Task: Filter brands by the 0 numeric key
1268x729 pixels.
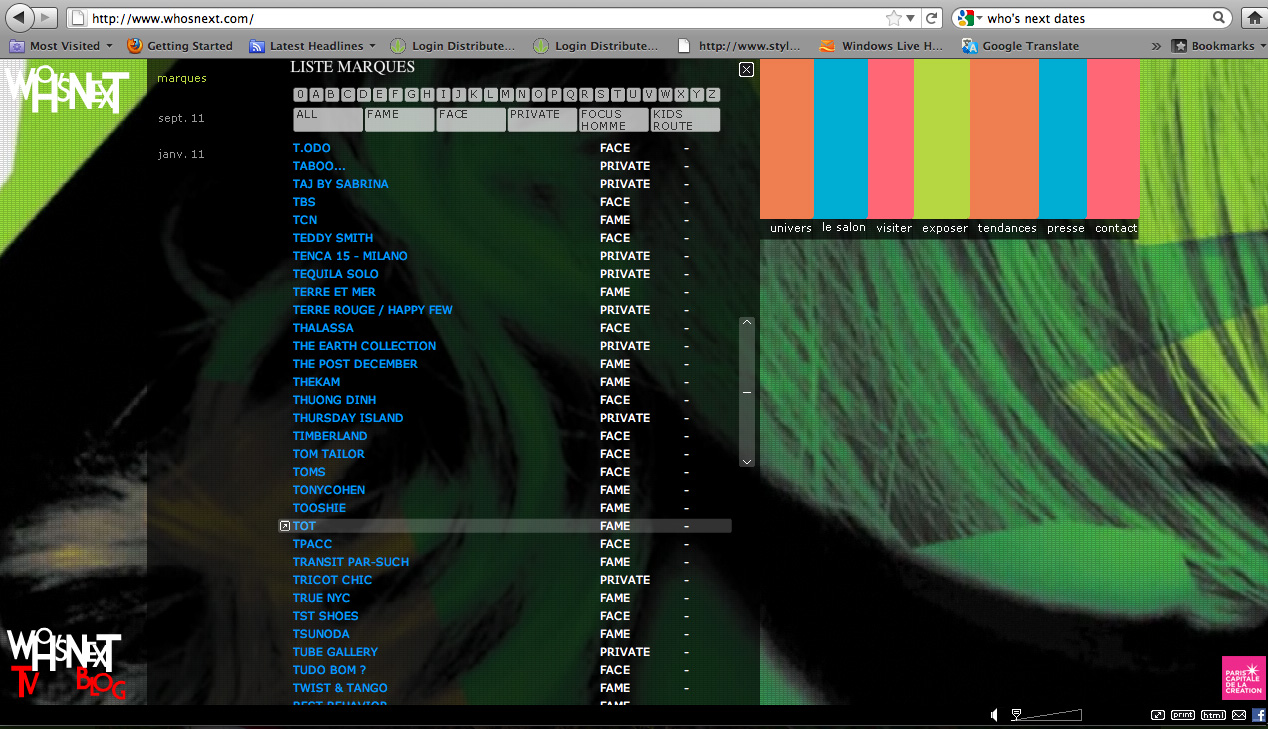Action: point(300,95)
